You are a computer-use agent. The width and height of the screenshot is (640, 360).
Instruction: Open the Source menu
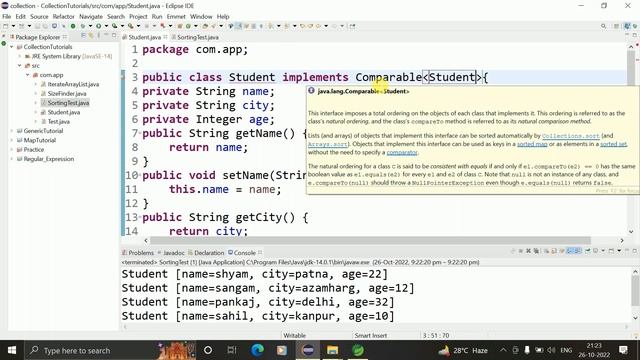pyautogui.click(x=39, y=17)
